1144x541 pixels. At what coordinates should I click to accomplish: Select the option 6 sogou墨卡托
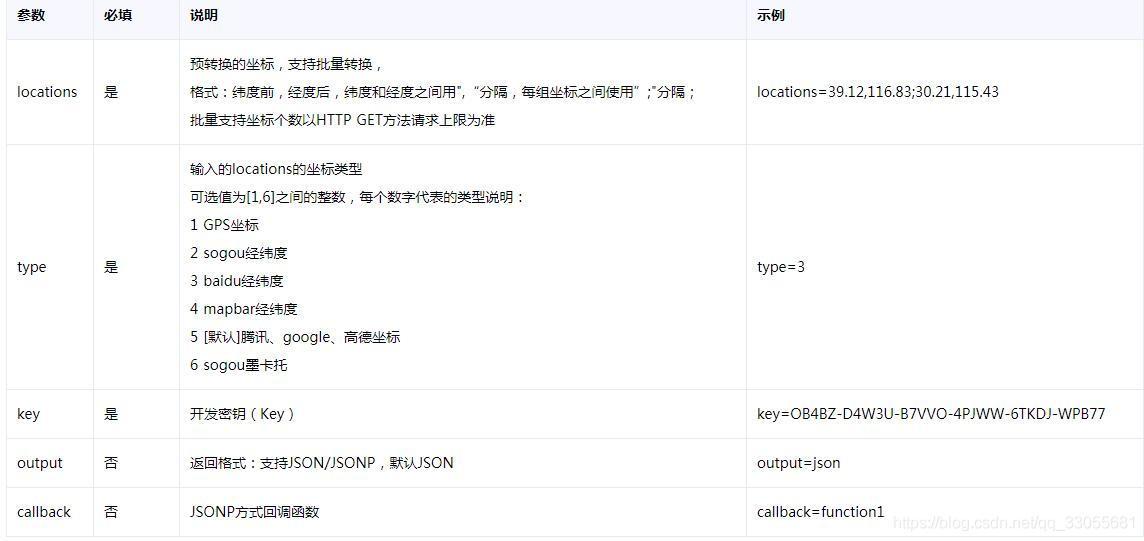(x=239, y=365)
